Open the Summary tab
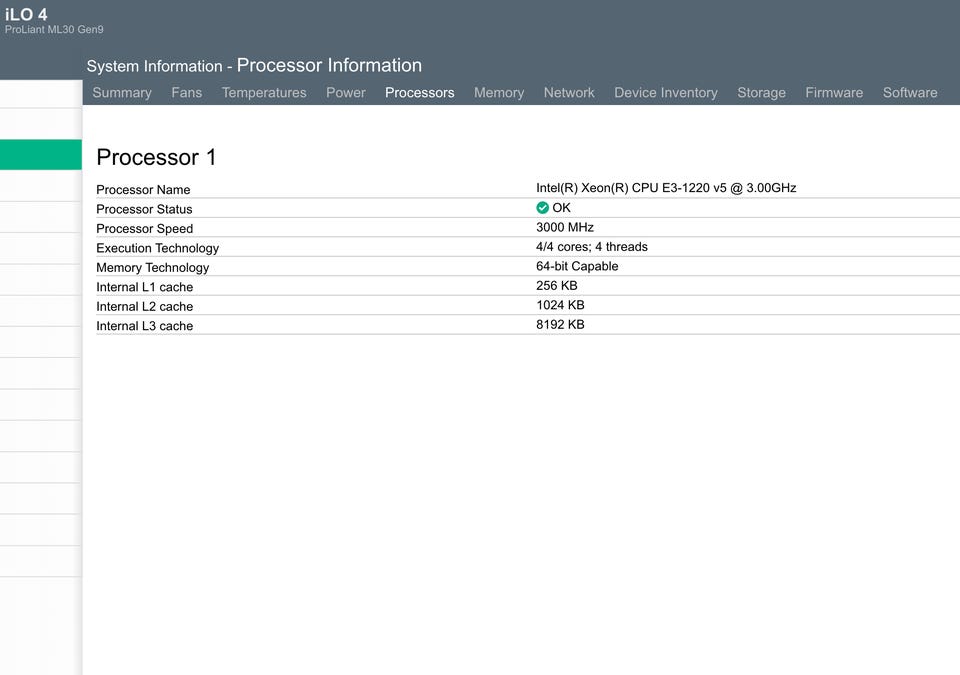The height and width of the screenshot is (675, 960). [x=122, y=93]
